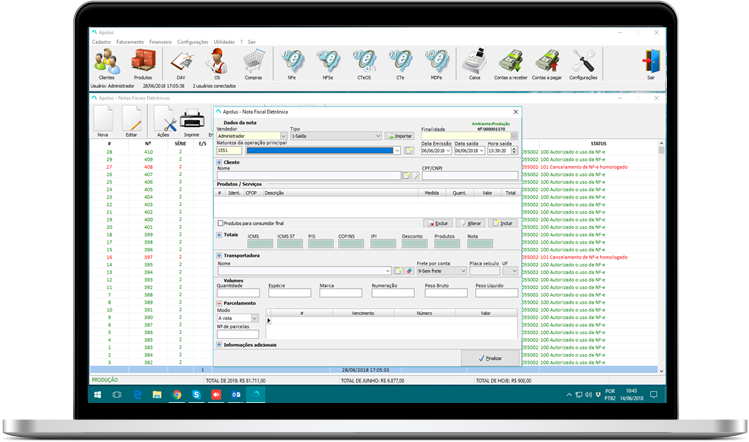The width and height of the screenshot is (749, 442).
Task: Enable Produtos para consumidor final checkbox
Action: [x=220, y=223]
